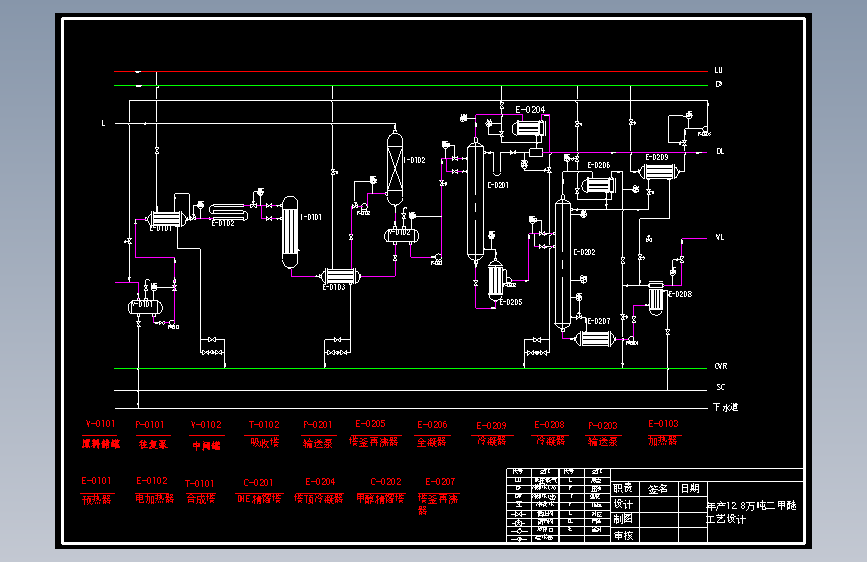Click the legend name 电加热器
The width and height of the screenshot is (867, 562).
pyautogui.click(x=154, y=498)
